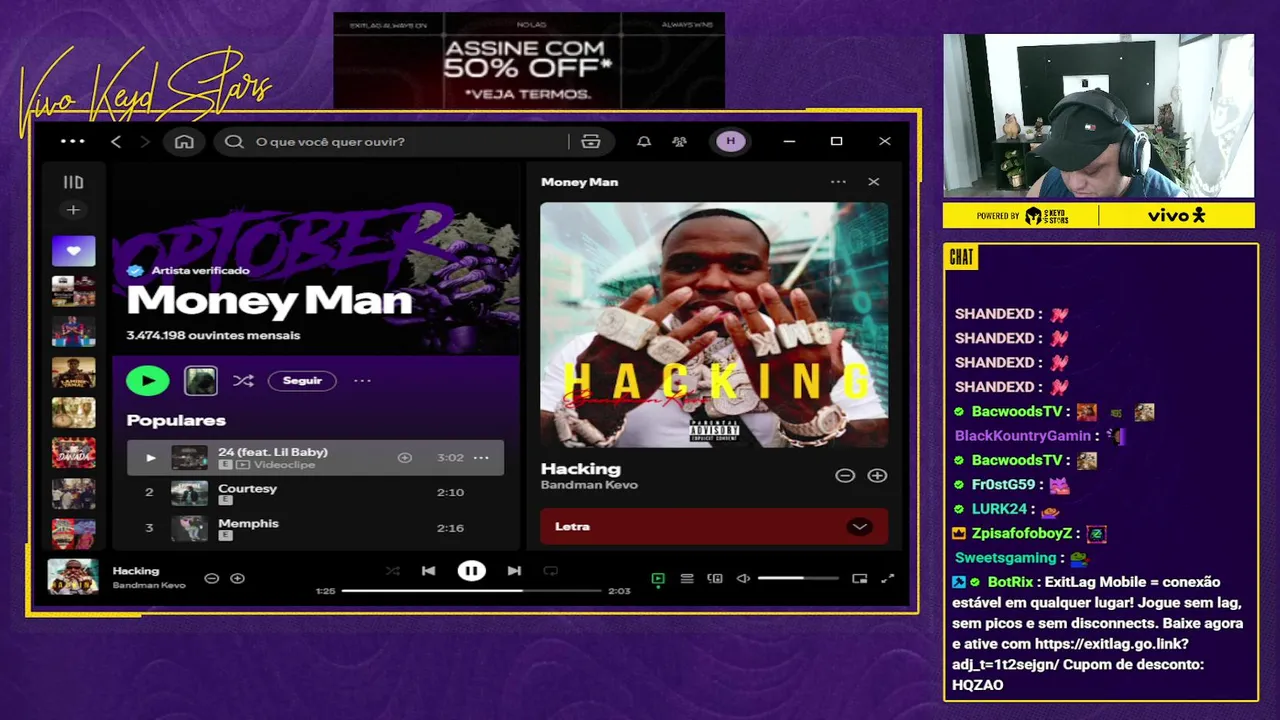The width and height of the screenshot is (1280, 720).
Task: Skip to previous track
Action: (x=428, y=571)
